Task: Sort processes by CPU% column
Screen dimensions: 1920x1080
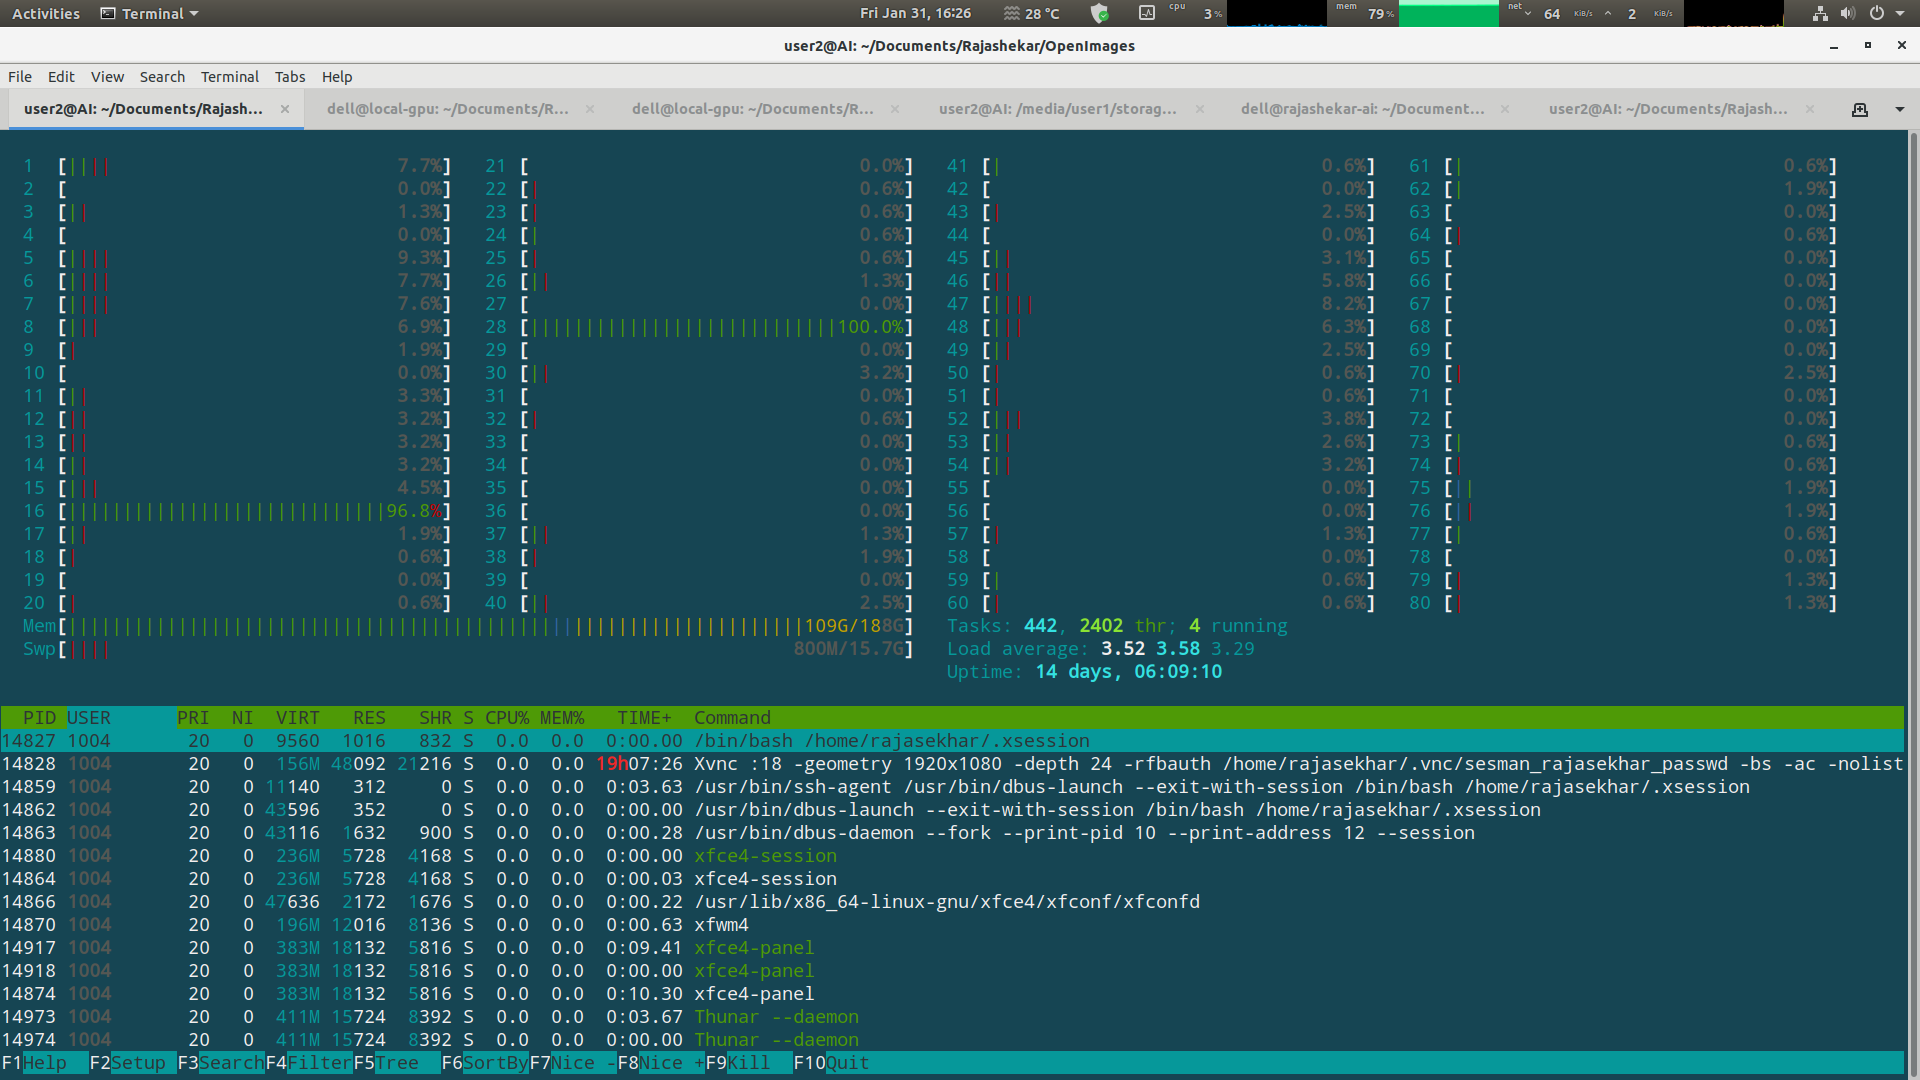Action: [x=506, y=717]
